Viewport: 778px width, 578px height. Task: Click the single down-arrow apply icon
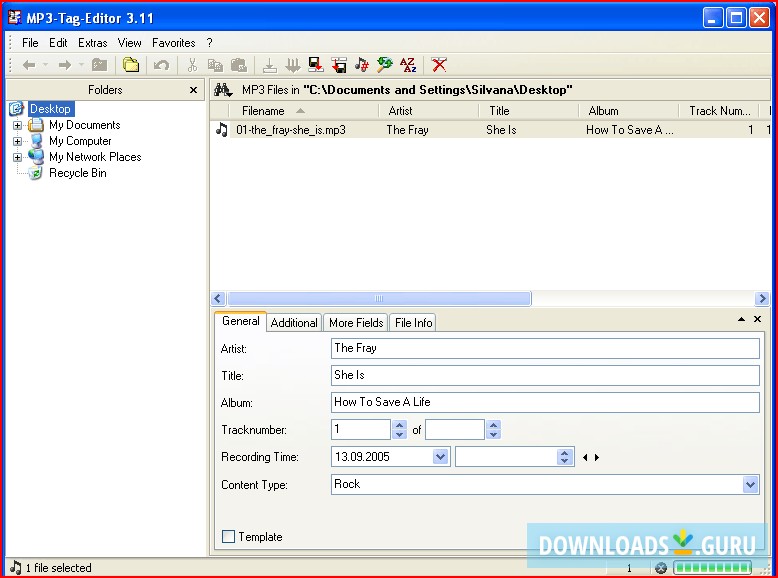click(269, 65)
